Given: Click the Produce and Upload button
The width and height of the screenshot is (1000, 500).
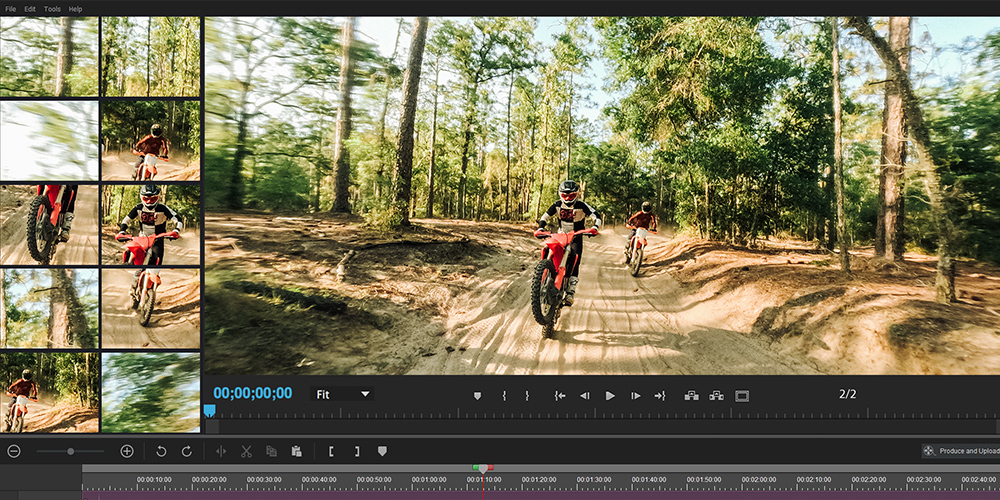Looking at the screenshot, I should 961,451.
